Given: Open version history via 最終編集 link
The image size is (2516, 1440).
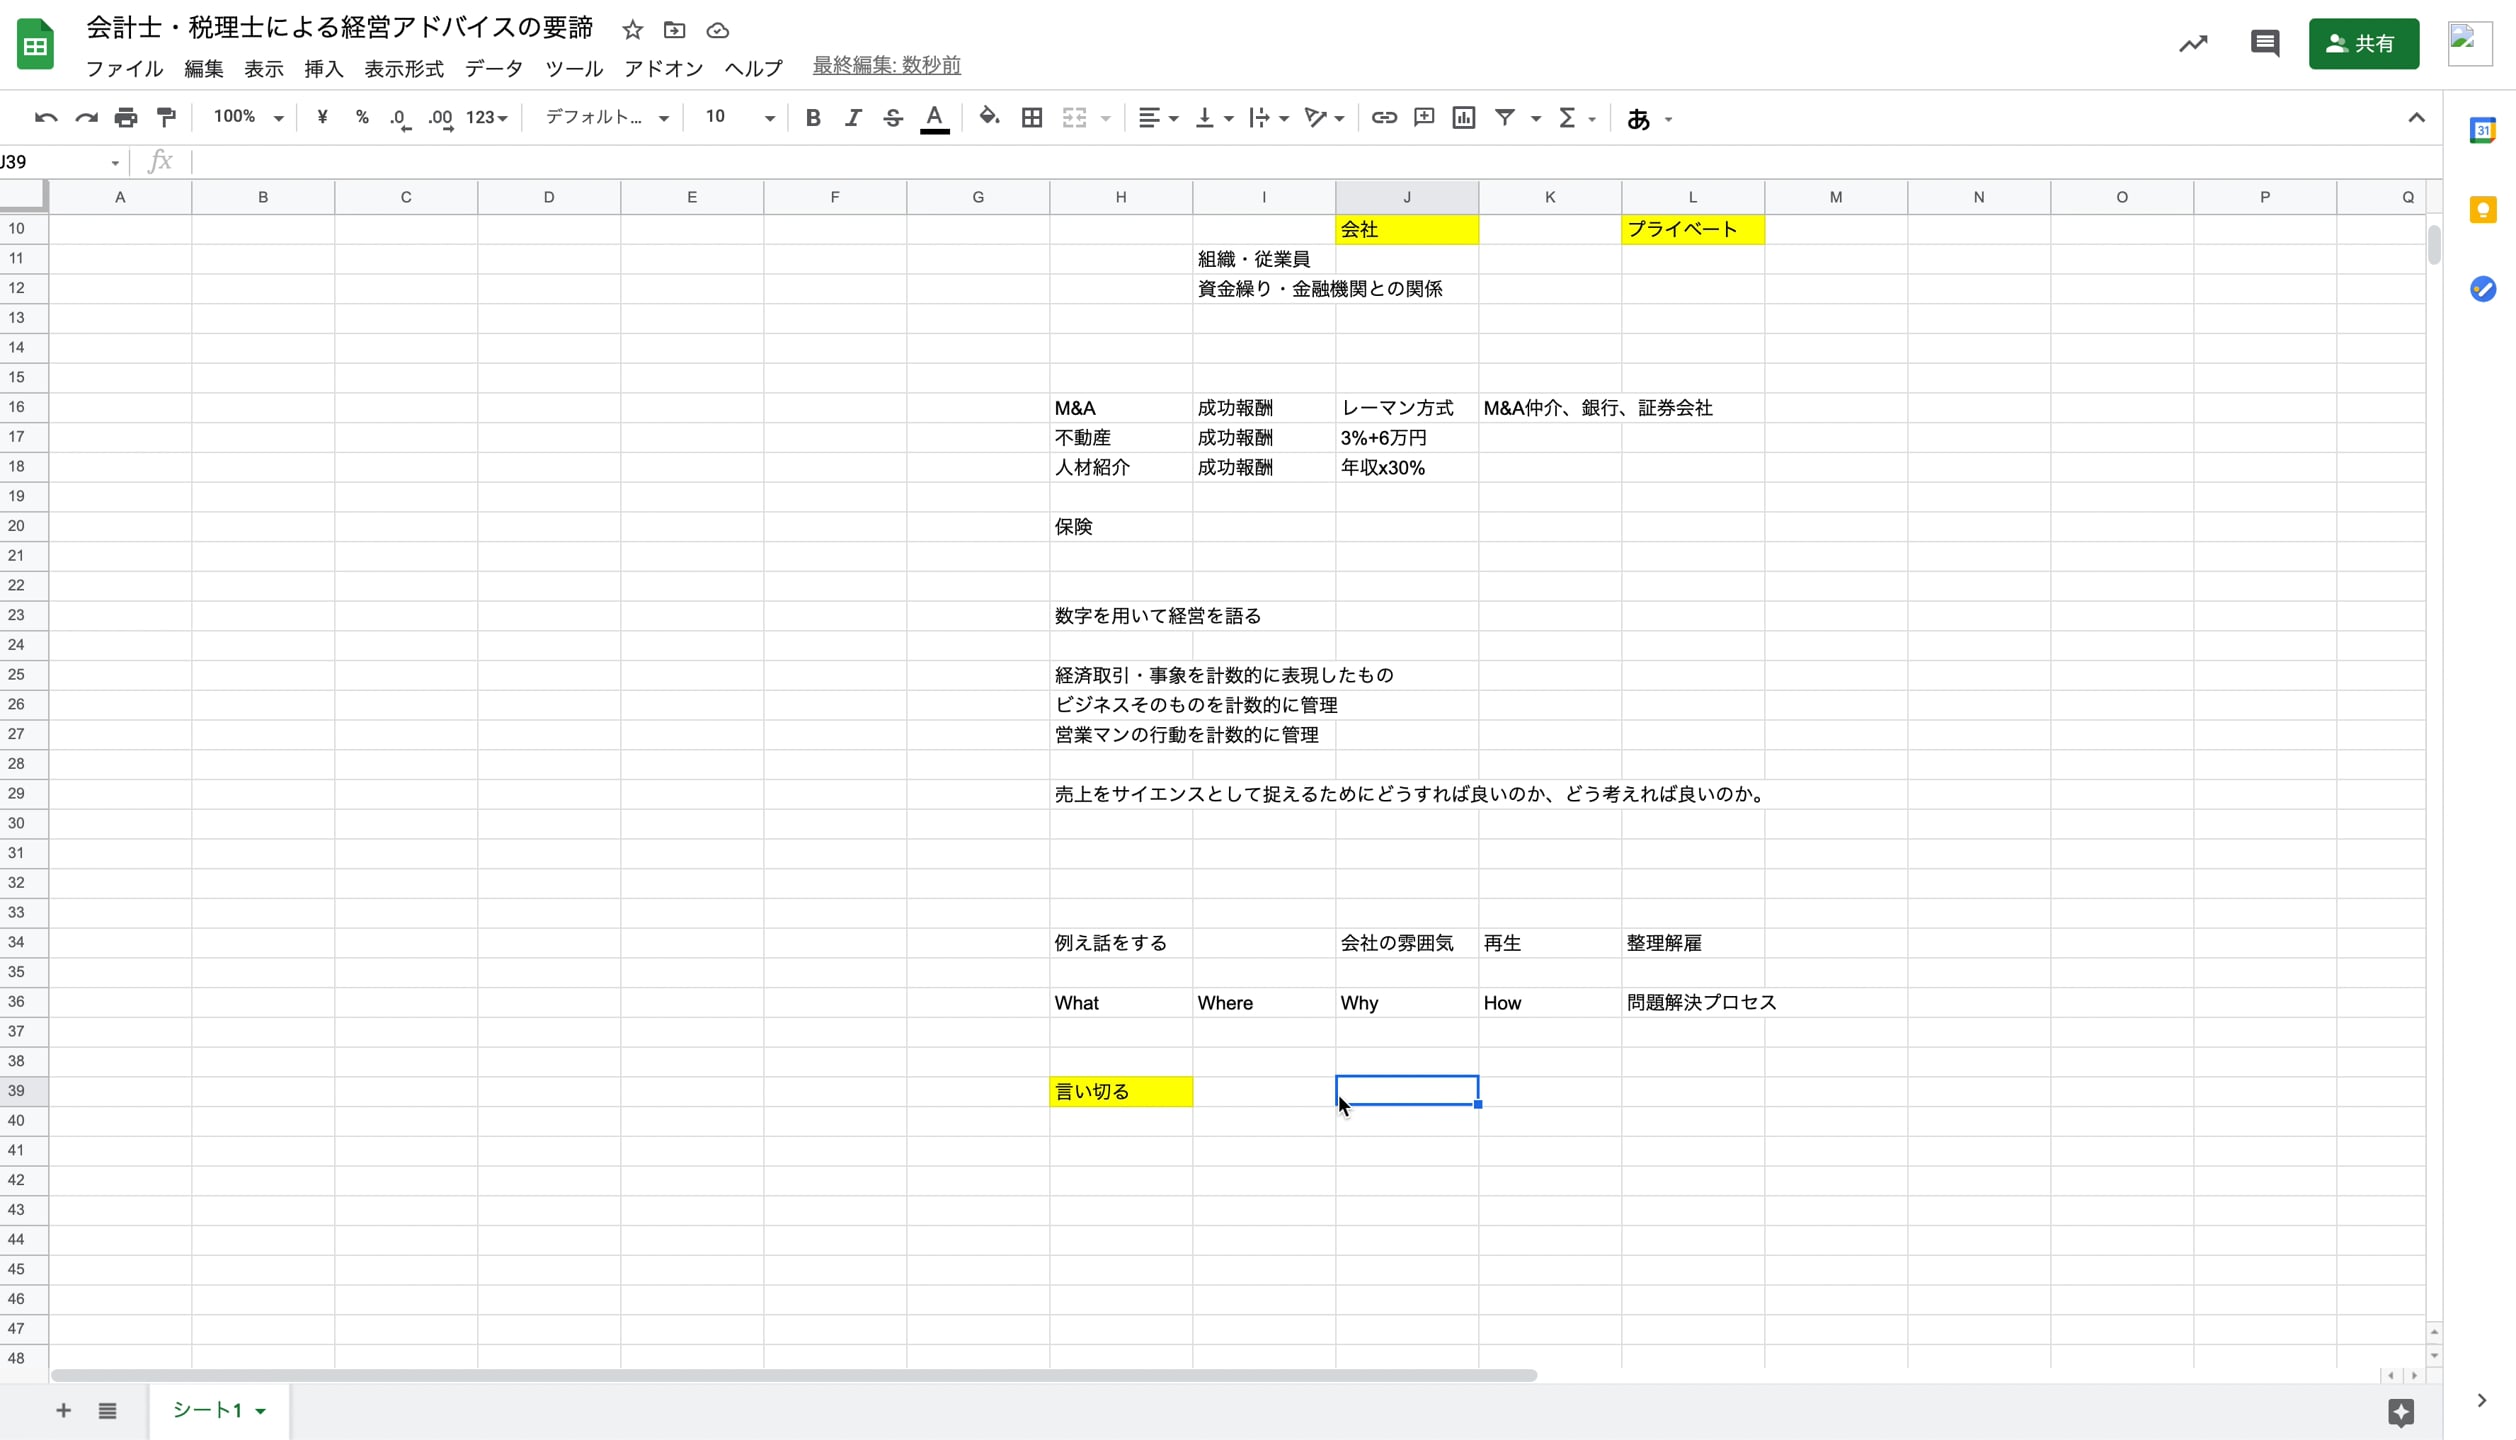Looking at the screenshot, I should (x=885, y=64).
